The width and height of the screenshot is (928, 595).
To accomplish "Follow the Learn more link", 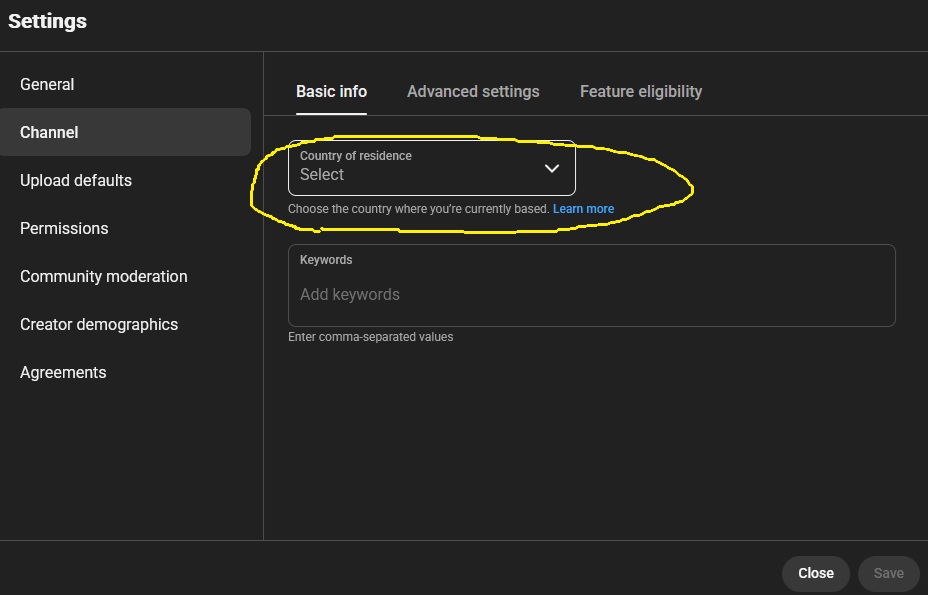I will pyautogui.click(x=583, y=209).
